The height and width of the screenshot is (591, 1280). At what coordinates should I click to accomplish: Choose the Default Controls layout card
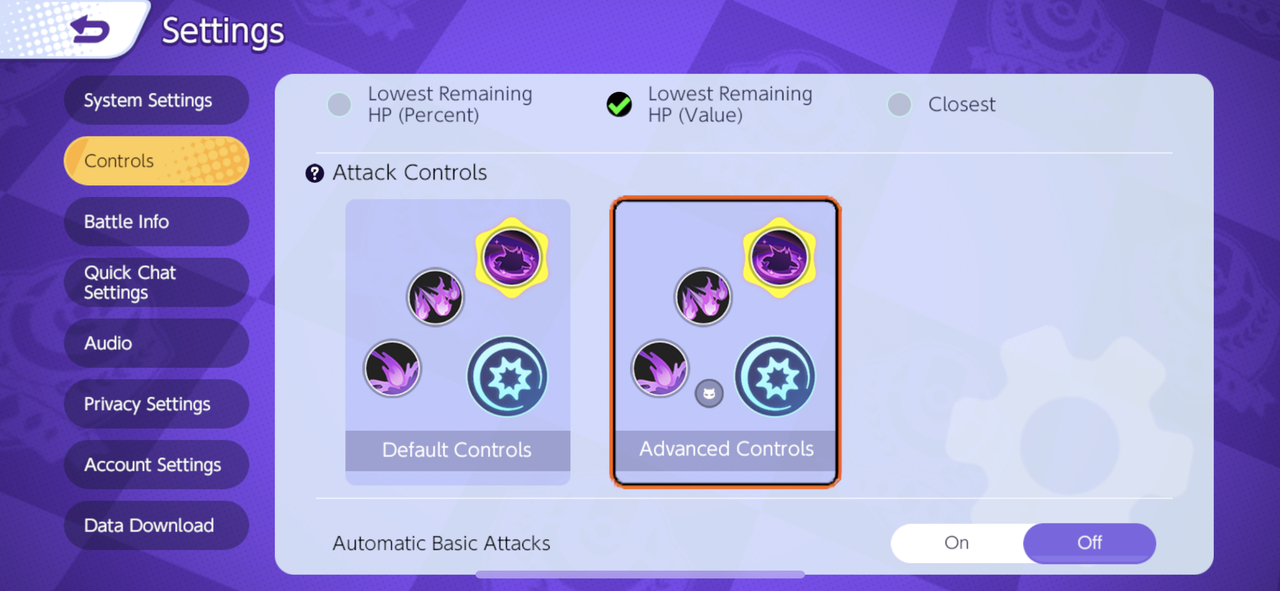tap(458, 342)
